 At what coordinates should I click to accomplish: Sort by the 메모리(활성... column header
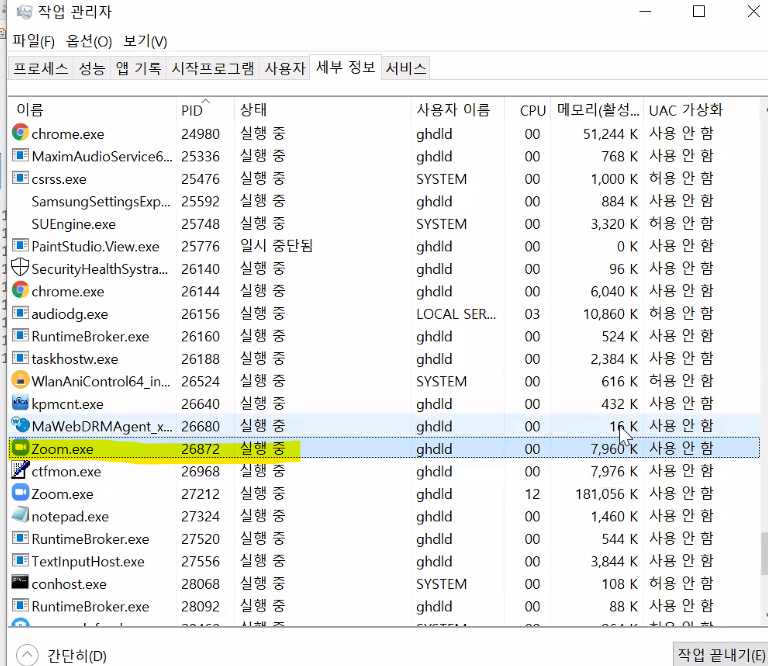(598, 110)
